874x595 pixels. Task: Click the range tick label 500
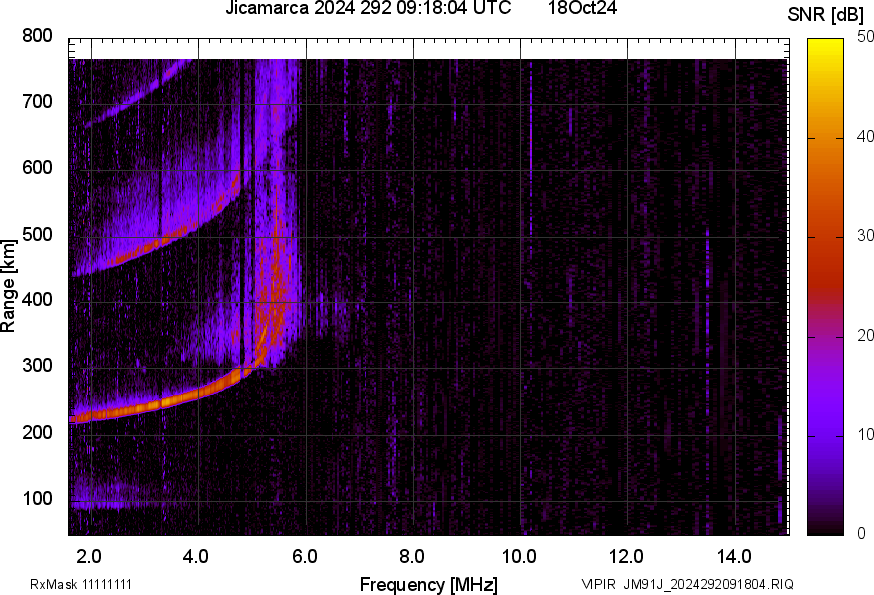point(37,234)
